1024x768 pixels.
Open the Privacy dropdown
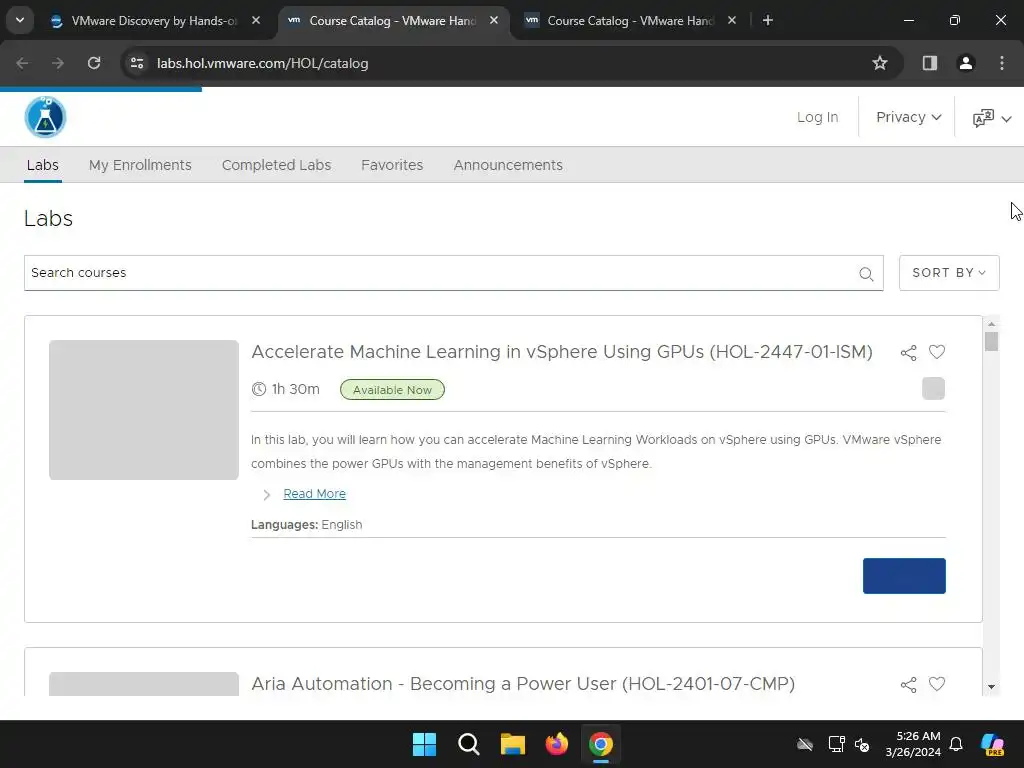[x=908, y=117]
